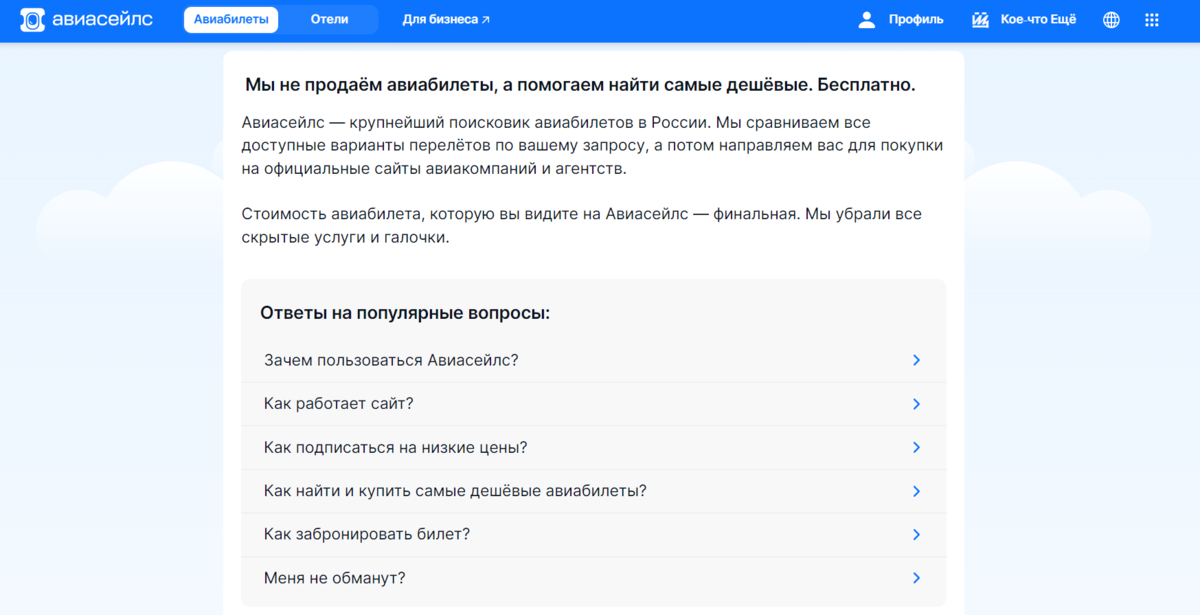The height and width of the screenshot is (615, 1200).
Task: Expand "Как найти и купить самые дешёвые авиабилеты?"
Action: pos(594,491)
